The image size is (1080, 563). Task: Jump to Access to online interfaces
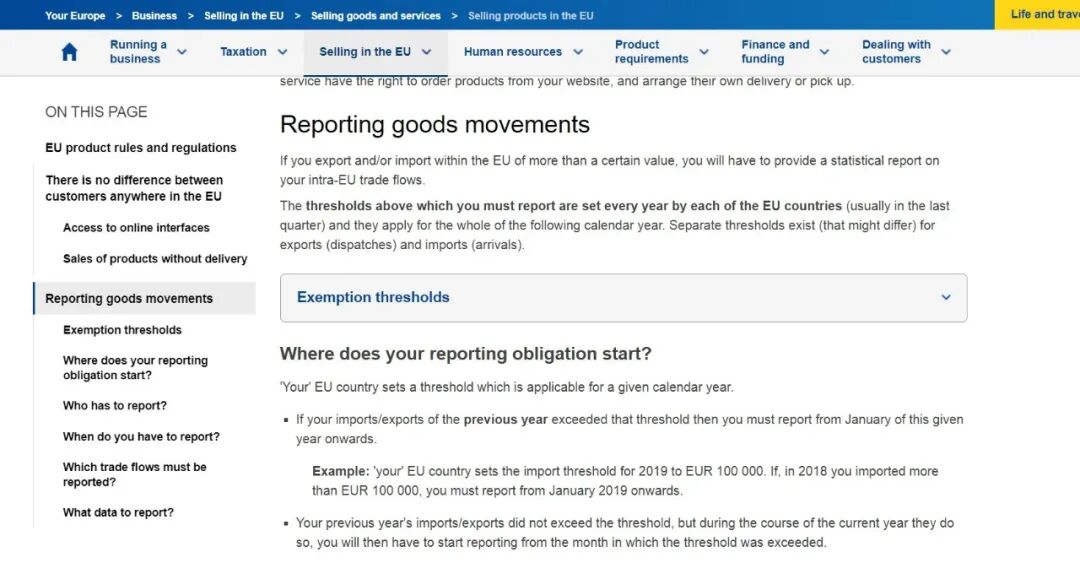tap(136, 227)
